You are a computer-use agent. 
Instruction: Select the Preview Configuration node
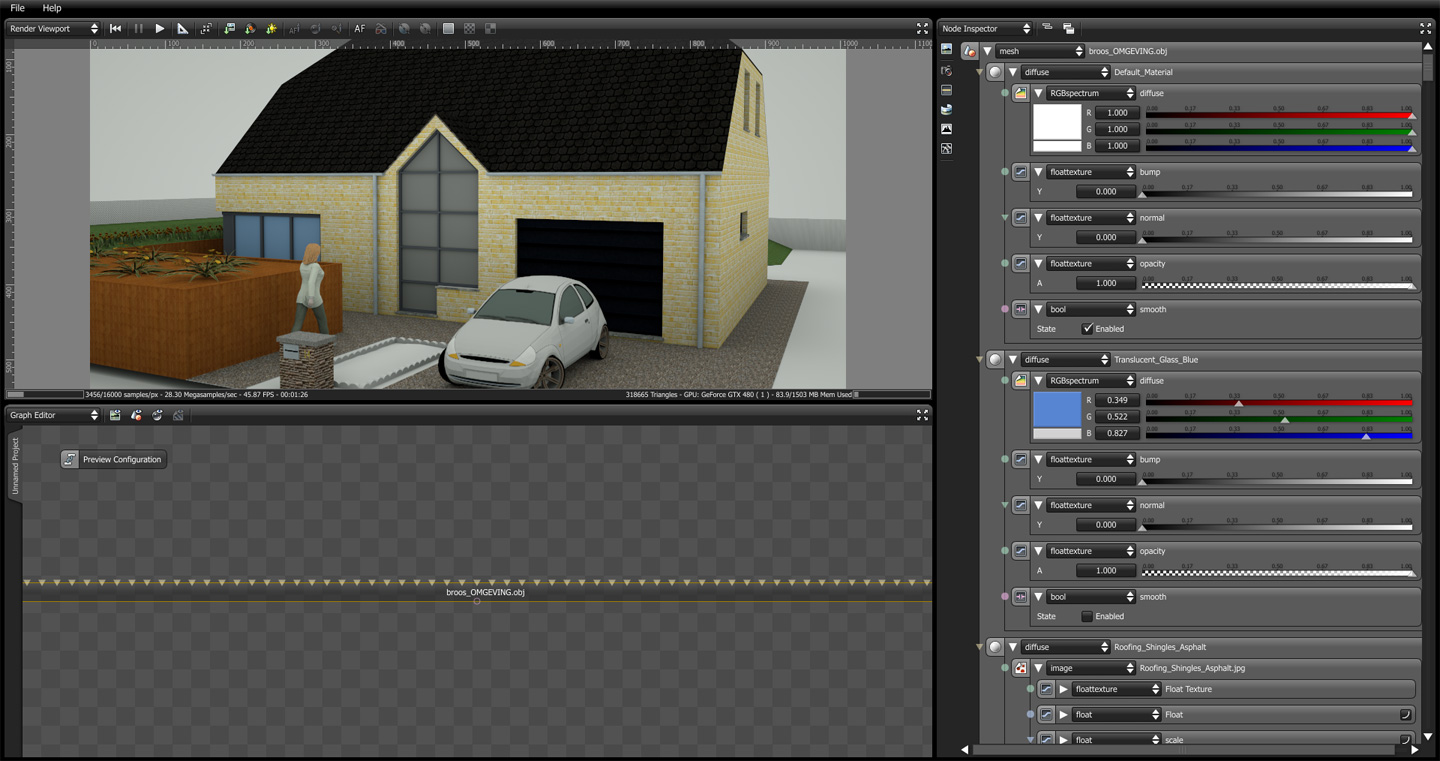[121, 459]
